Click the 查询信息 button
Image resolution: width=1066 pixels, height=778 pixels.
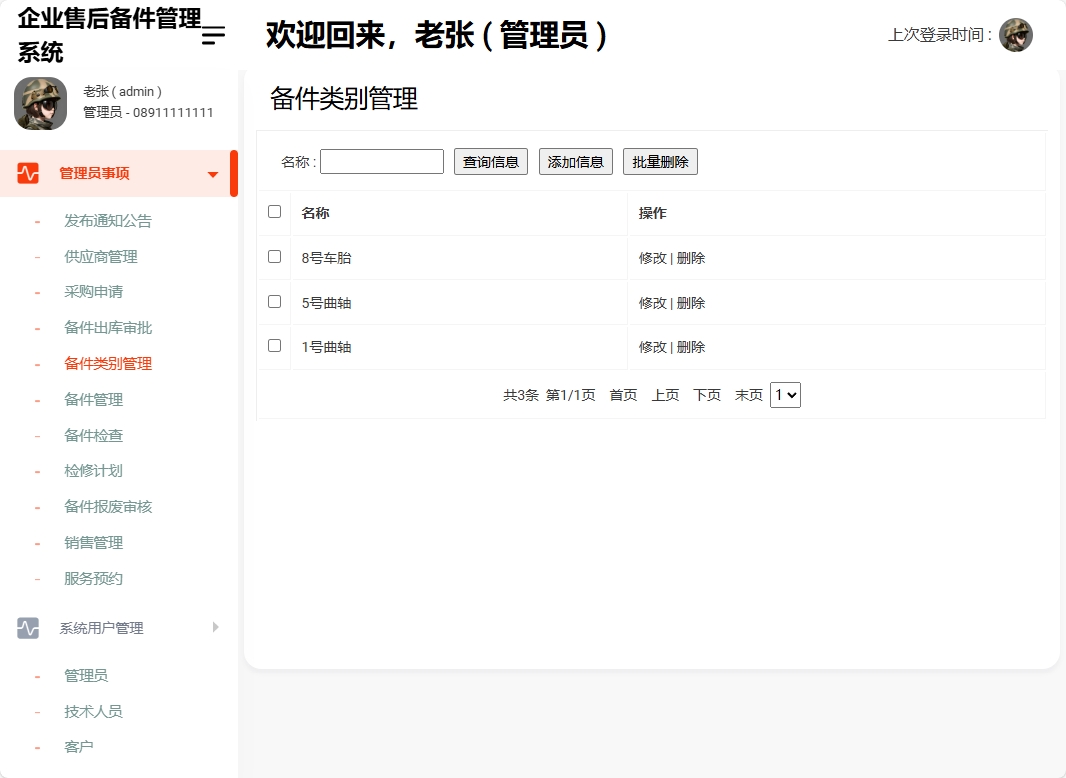coord(490,160)
